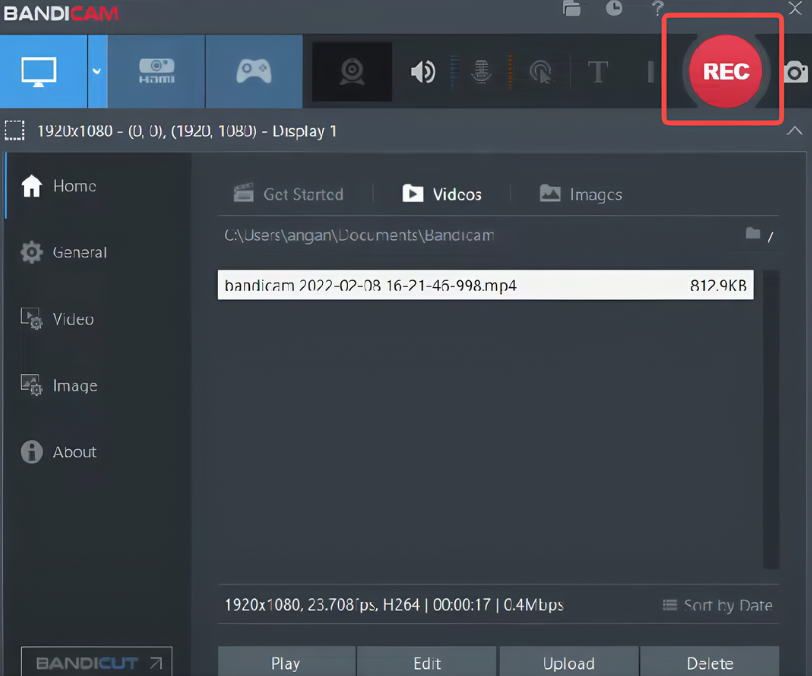The image size is (812, 676).
Task: Open the Sort by Date menu
Action: point(718,605)
